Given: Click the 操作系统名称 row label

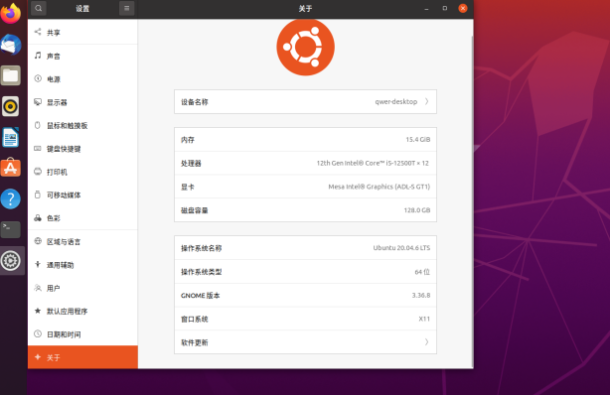Looking at the screenshot, I should 201,248.
